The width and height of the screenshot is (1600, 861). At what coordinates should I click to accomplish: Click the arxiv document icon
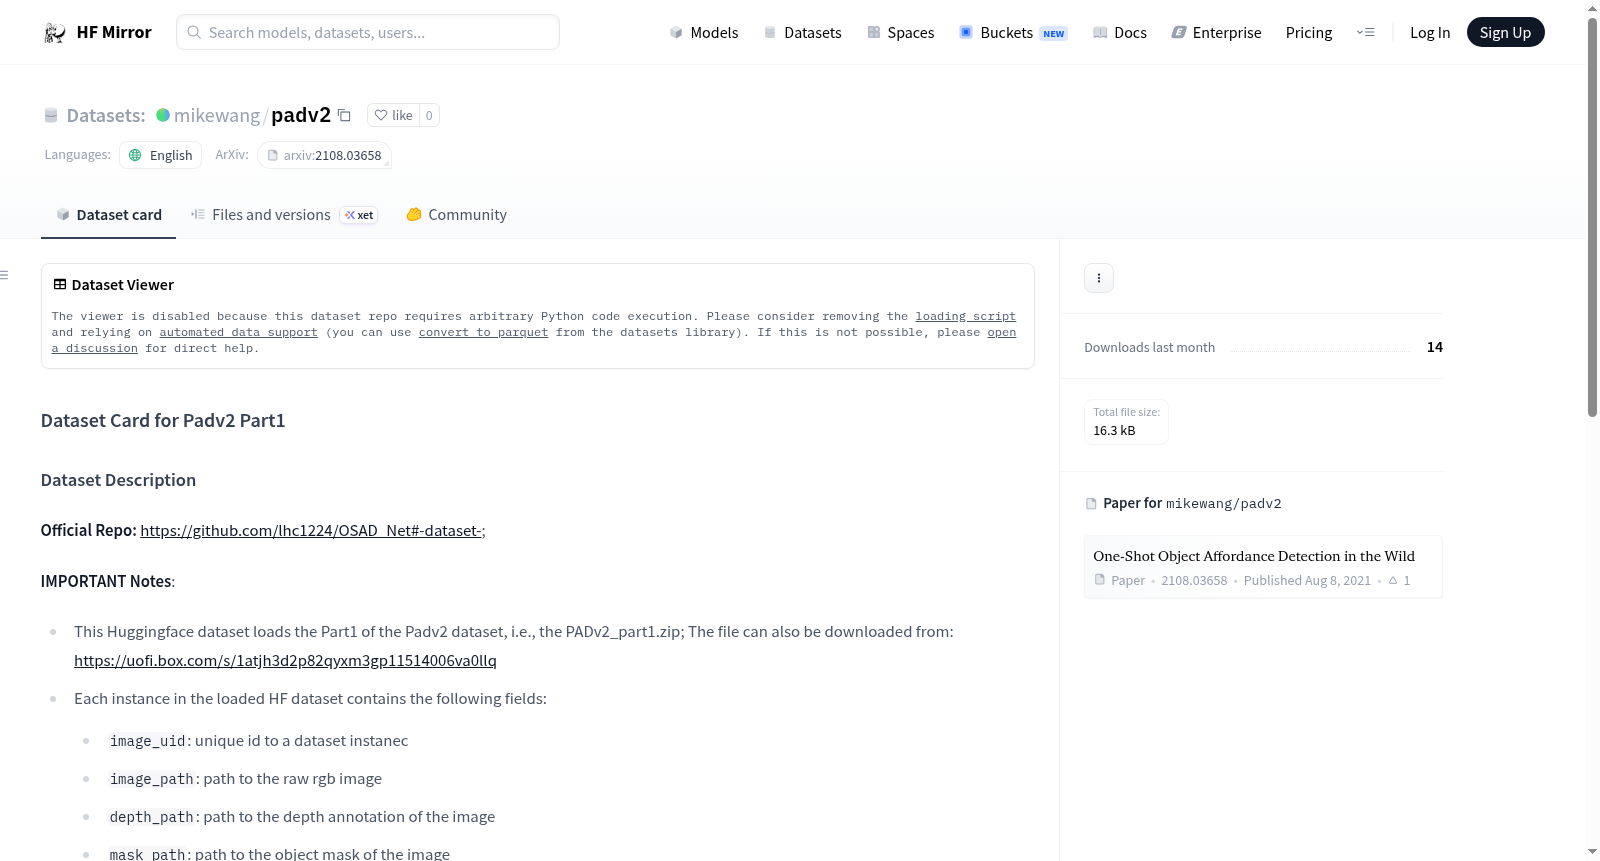click(x=272, y=155)
